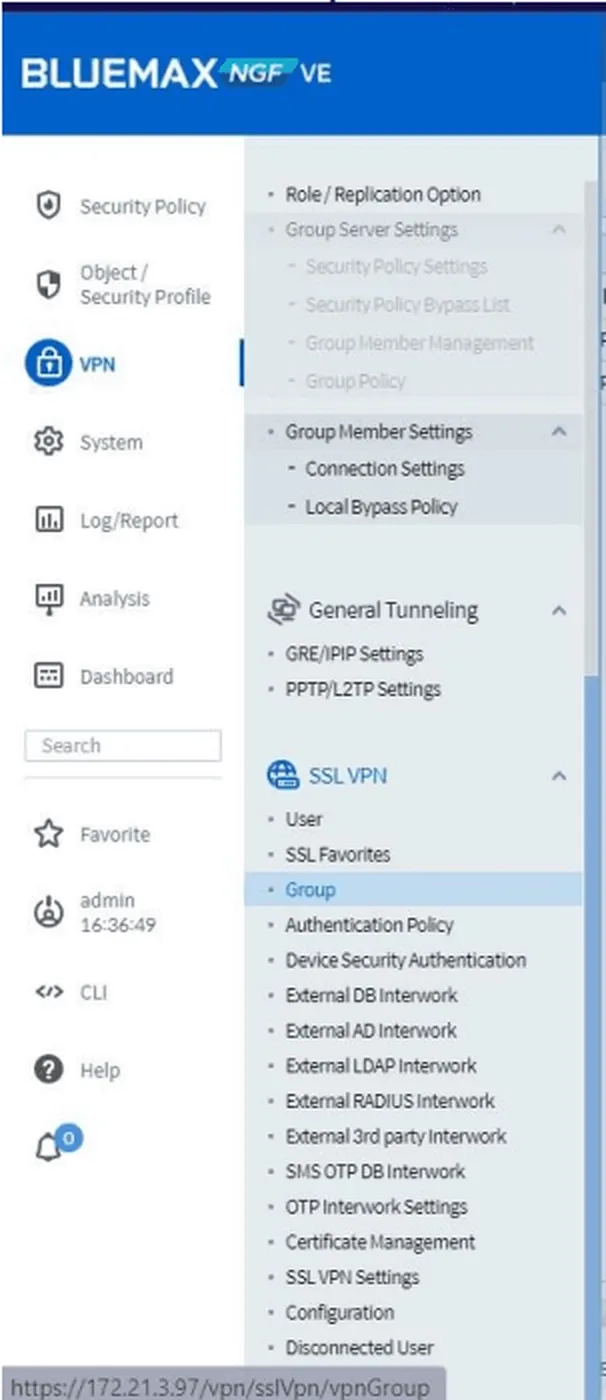The height and width of the screenshot is (1400, 606).
Task: Open PPTP/L2TP Settings
Action: click(x=363, y=689)
